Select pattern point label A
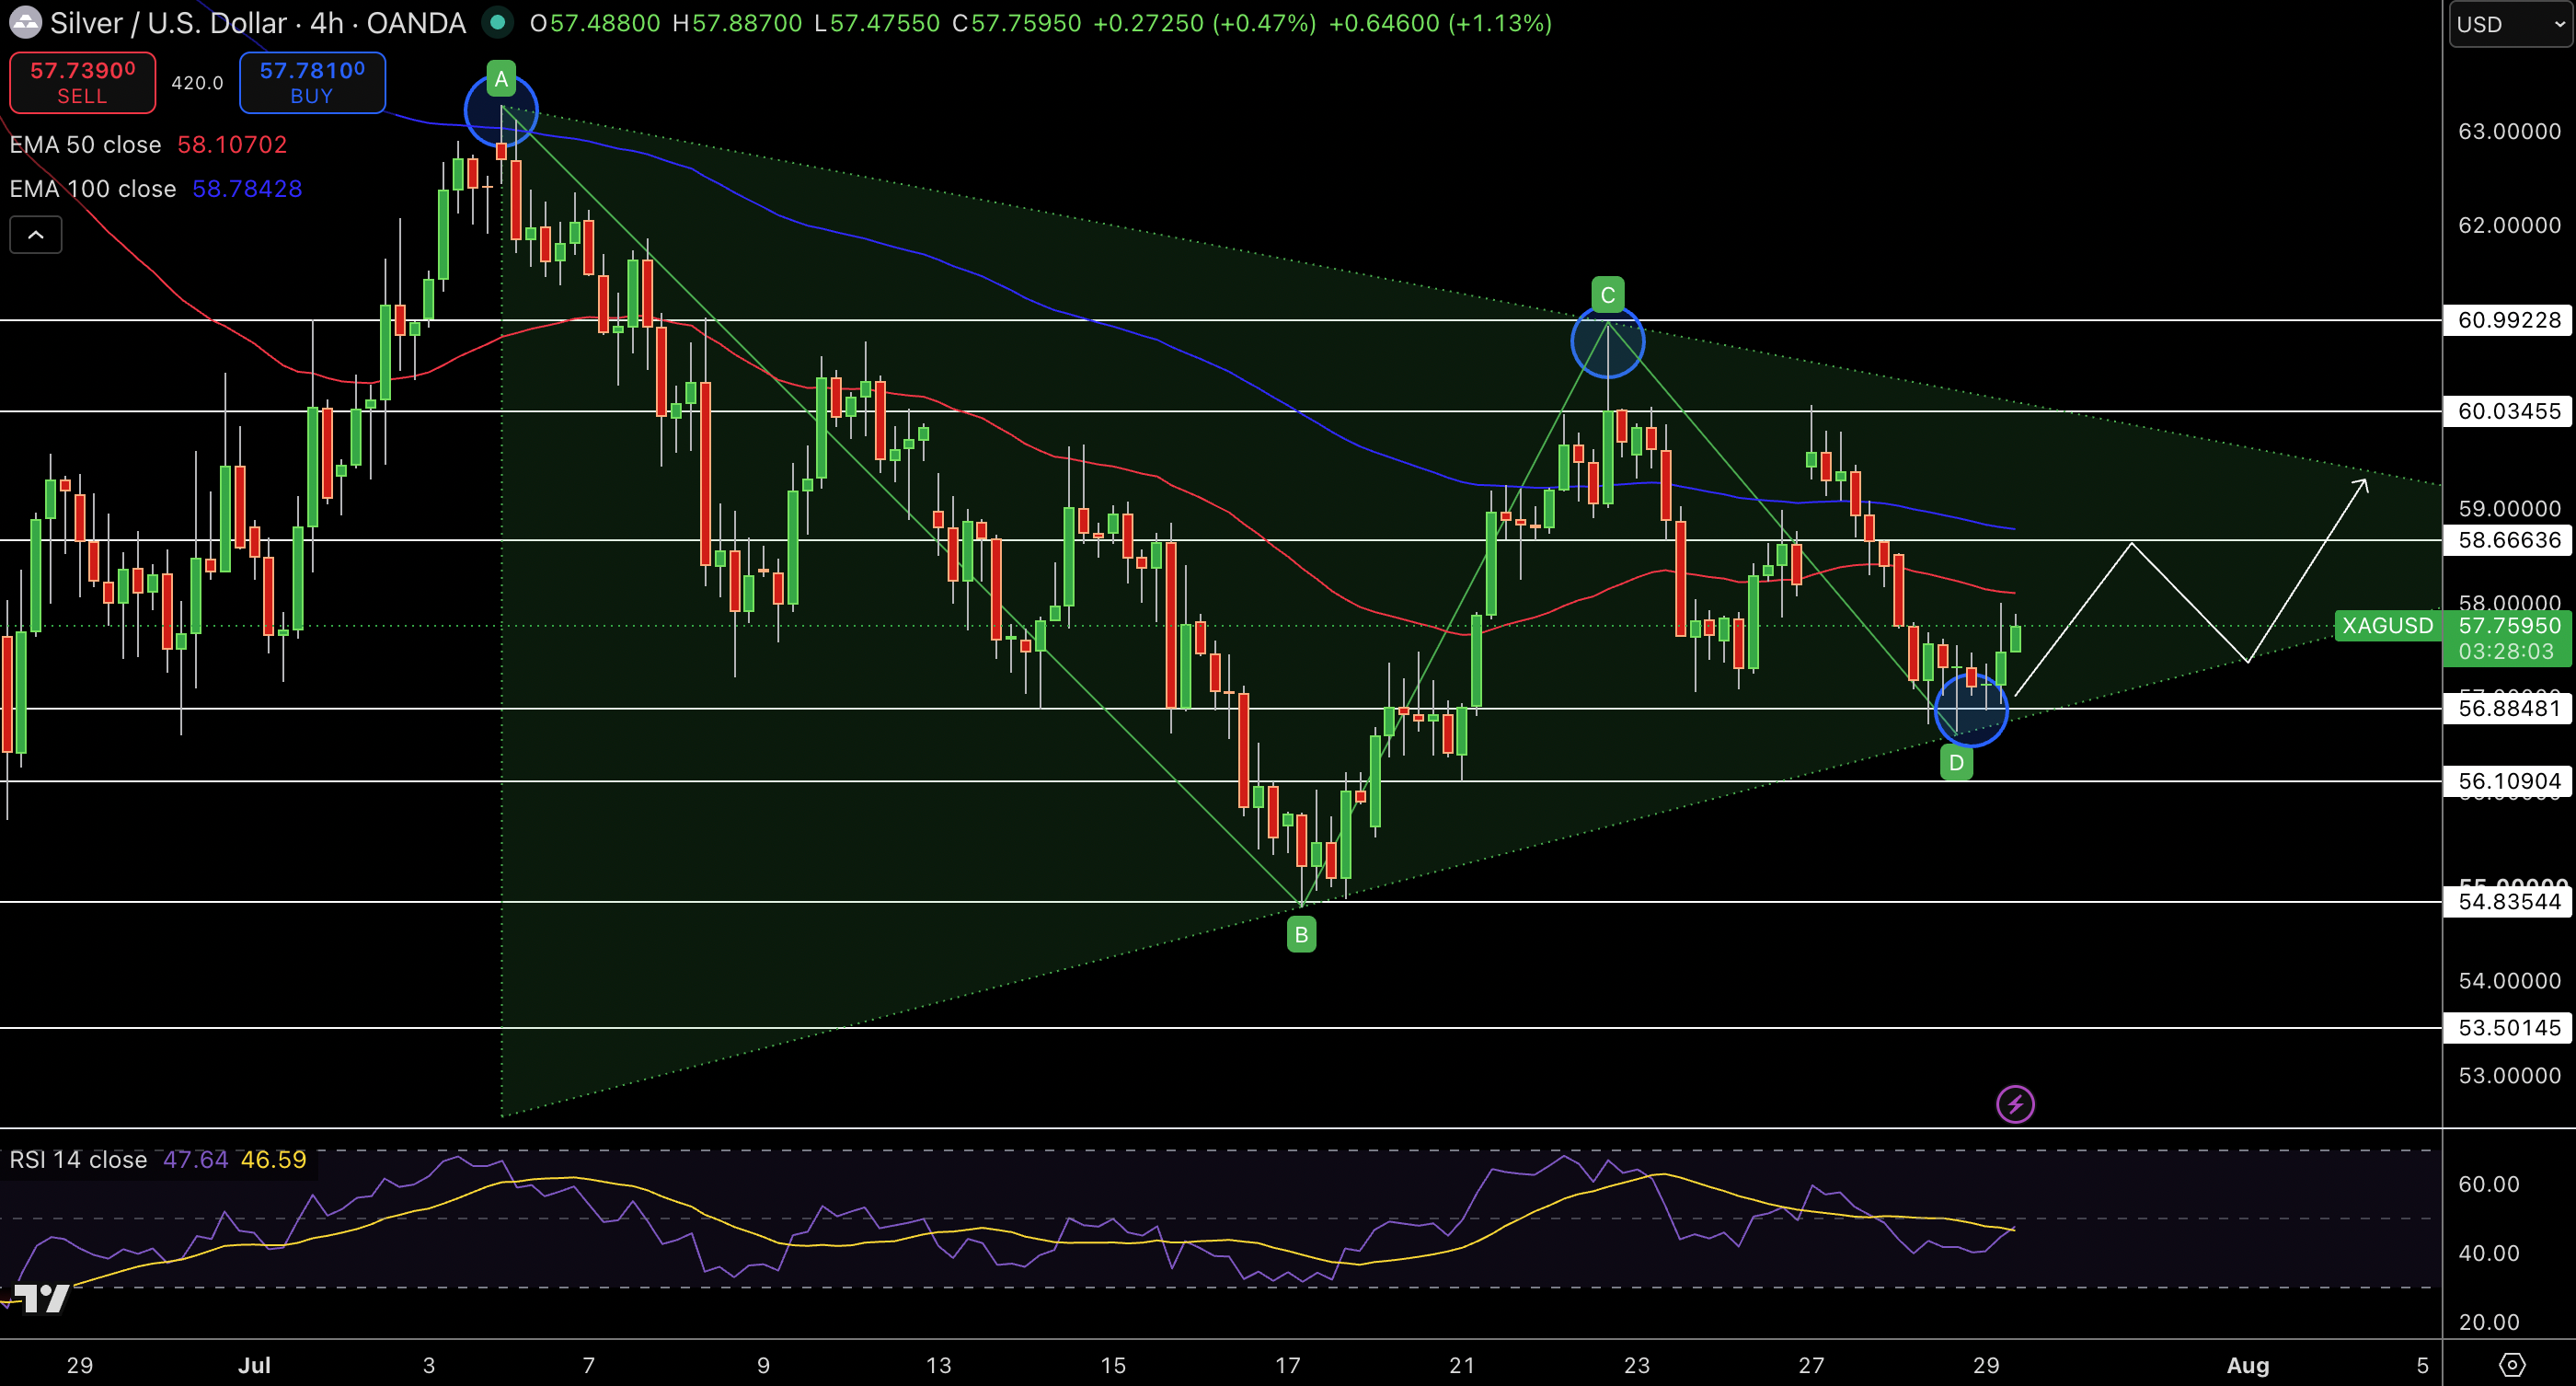 tap(501, 79)
